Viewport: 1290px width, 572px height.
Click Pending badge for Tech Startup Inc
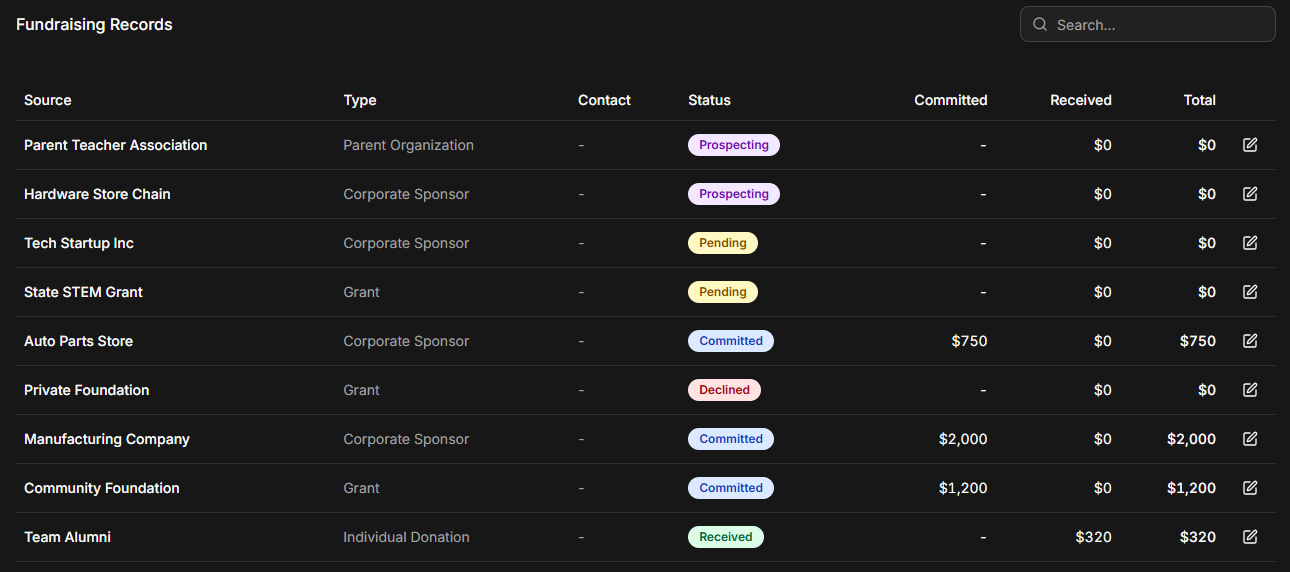coord(722,243)
